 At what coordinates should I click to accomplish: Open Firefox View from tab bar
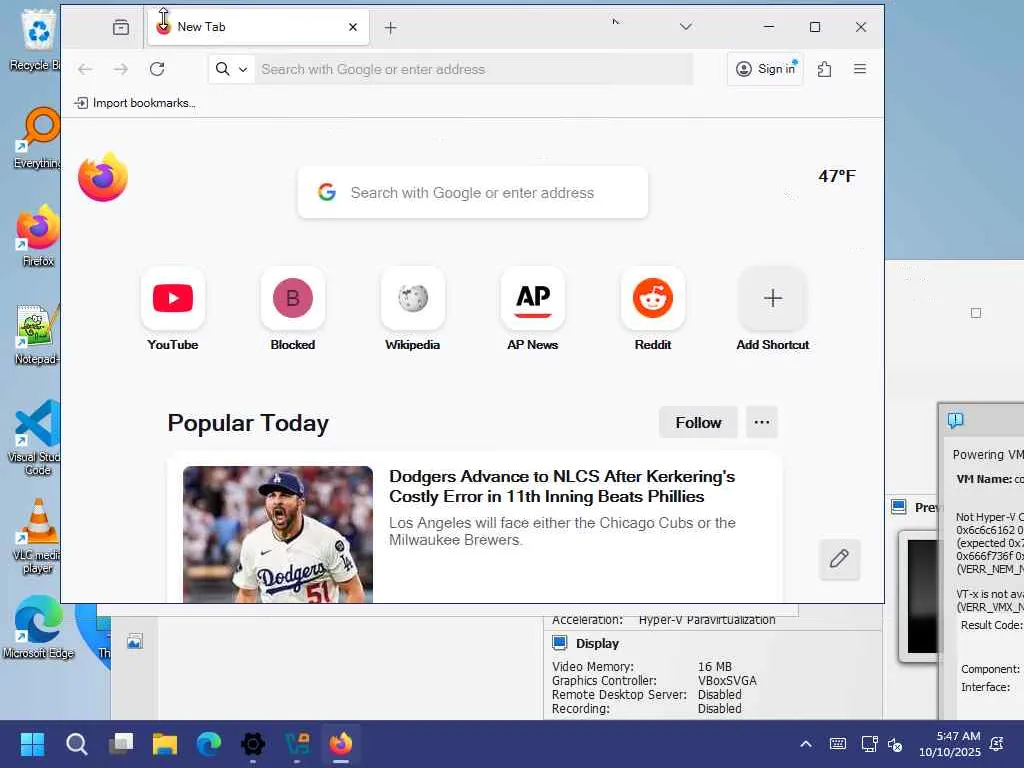(x=121, y=27)
